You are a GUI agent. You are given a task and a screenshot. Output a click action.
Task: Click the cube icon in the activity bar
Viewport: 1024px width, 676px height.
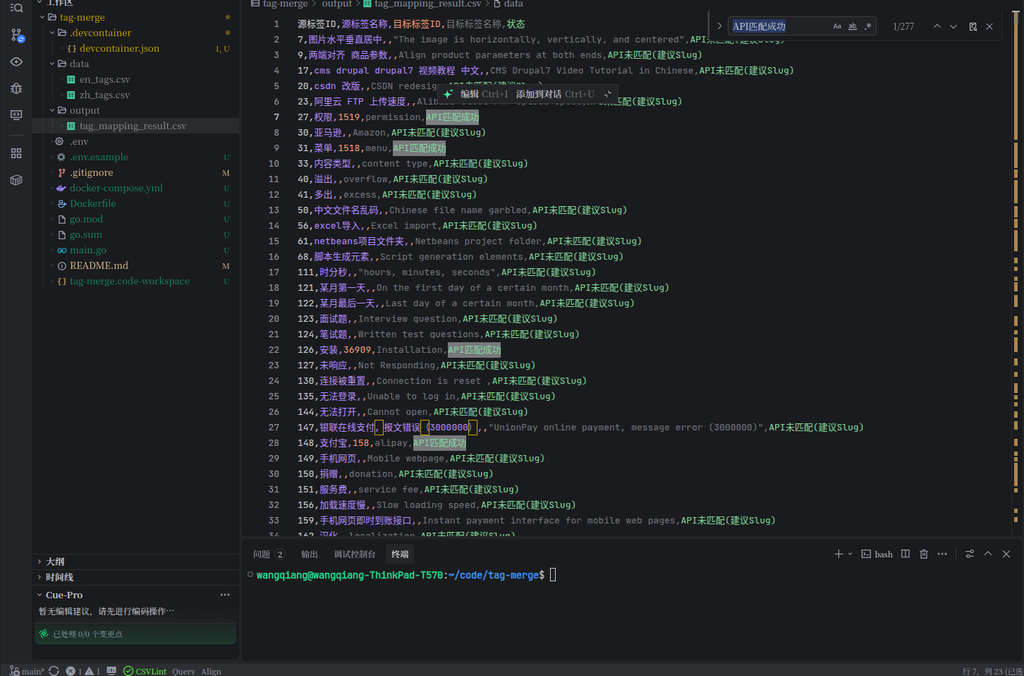[17, 180]
